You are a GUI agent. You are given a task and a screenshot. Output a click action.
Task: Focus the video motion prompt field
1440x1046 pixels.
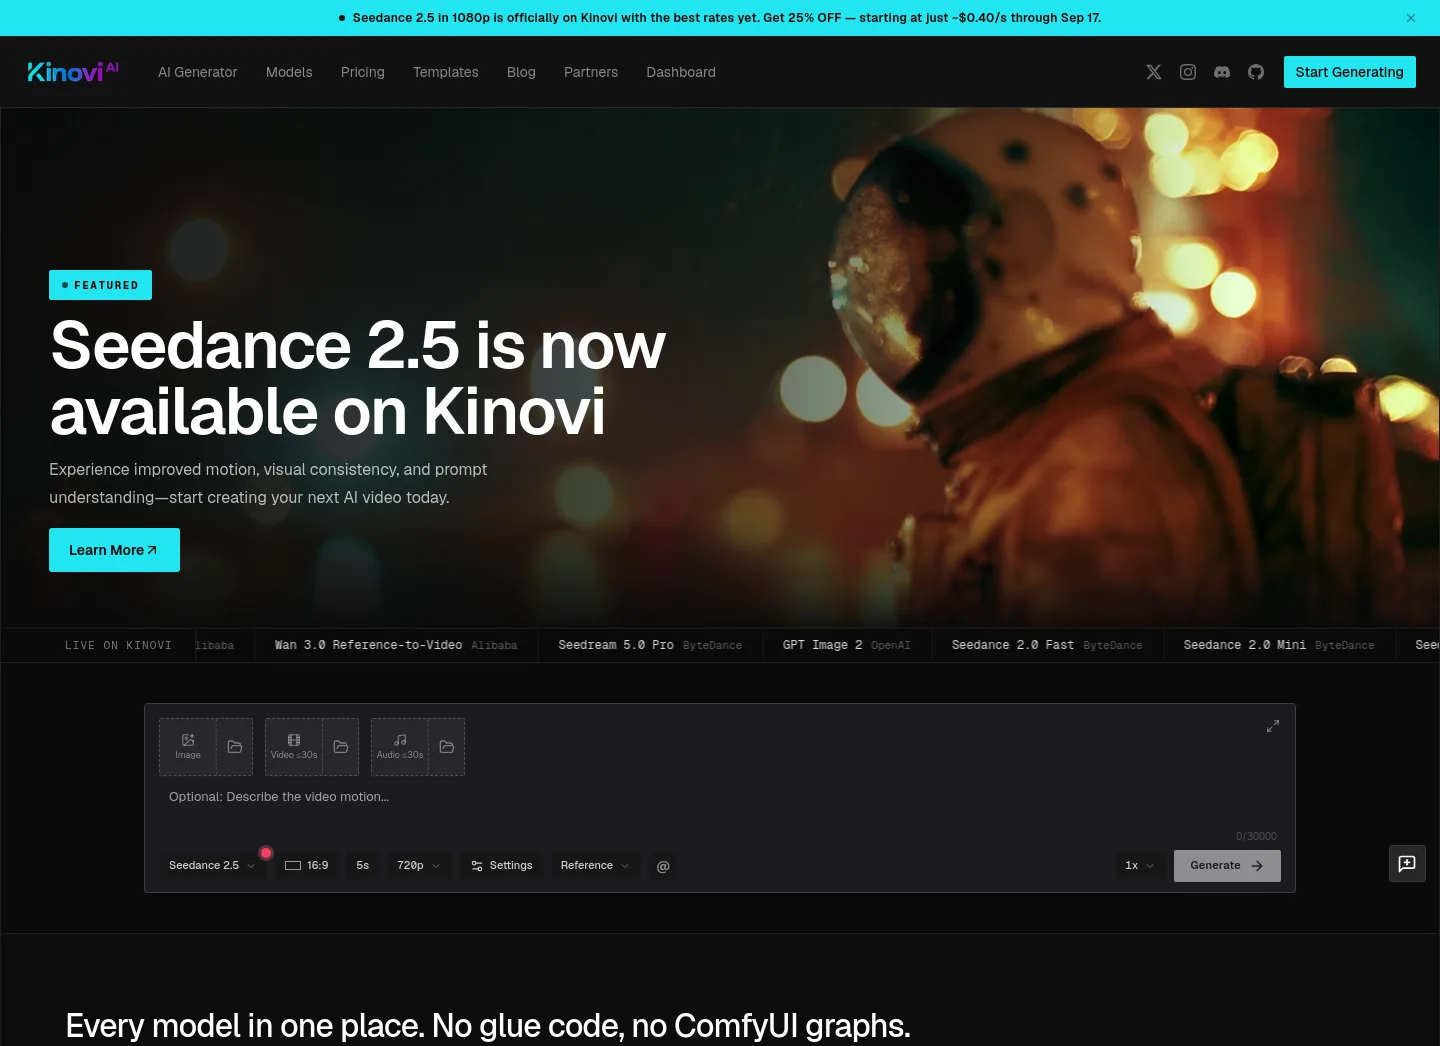[720, 804]
